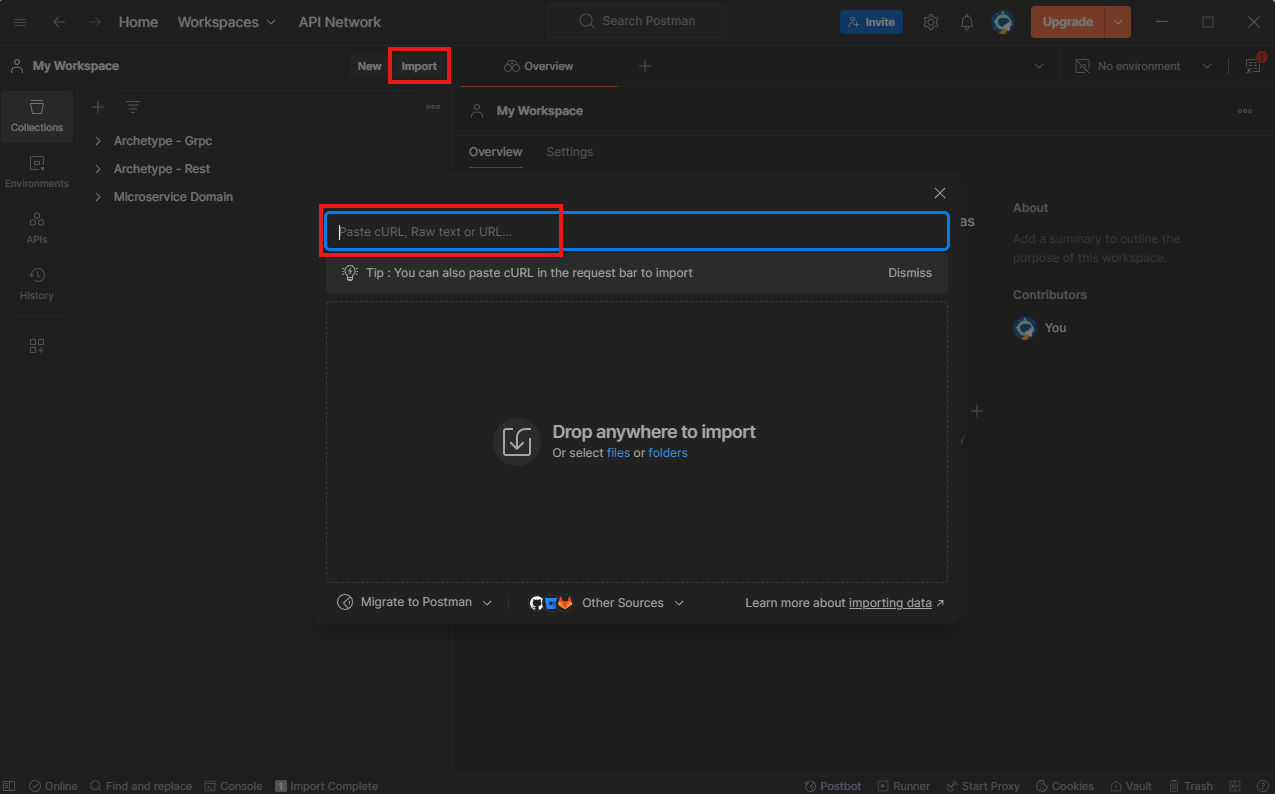Click Start Proxy in status bar
This screenshot has height=794, width=1275.
click(982, 786)
